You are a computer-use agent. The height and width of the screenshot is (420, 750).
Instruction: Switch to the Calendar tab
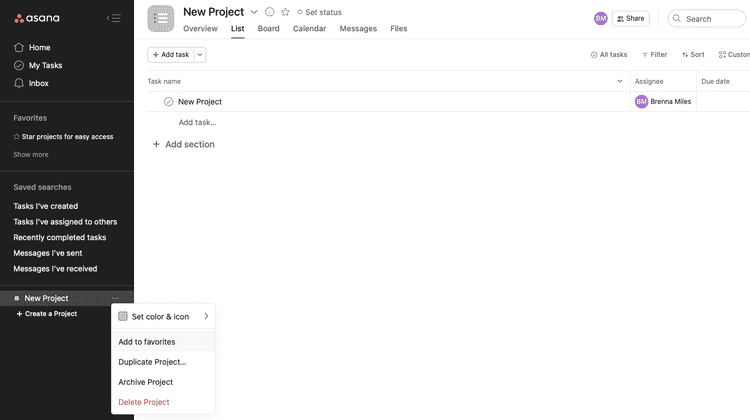point(309,29)
